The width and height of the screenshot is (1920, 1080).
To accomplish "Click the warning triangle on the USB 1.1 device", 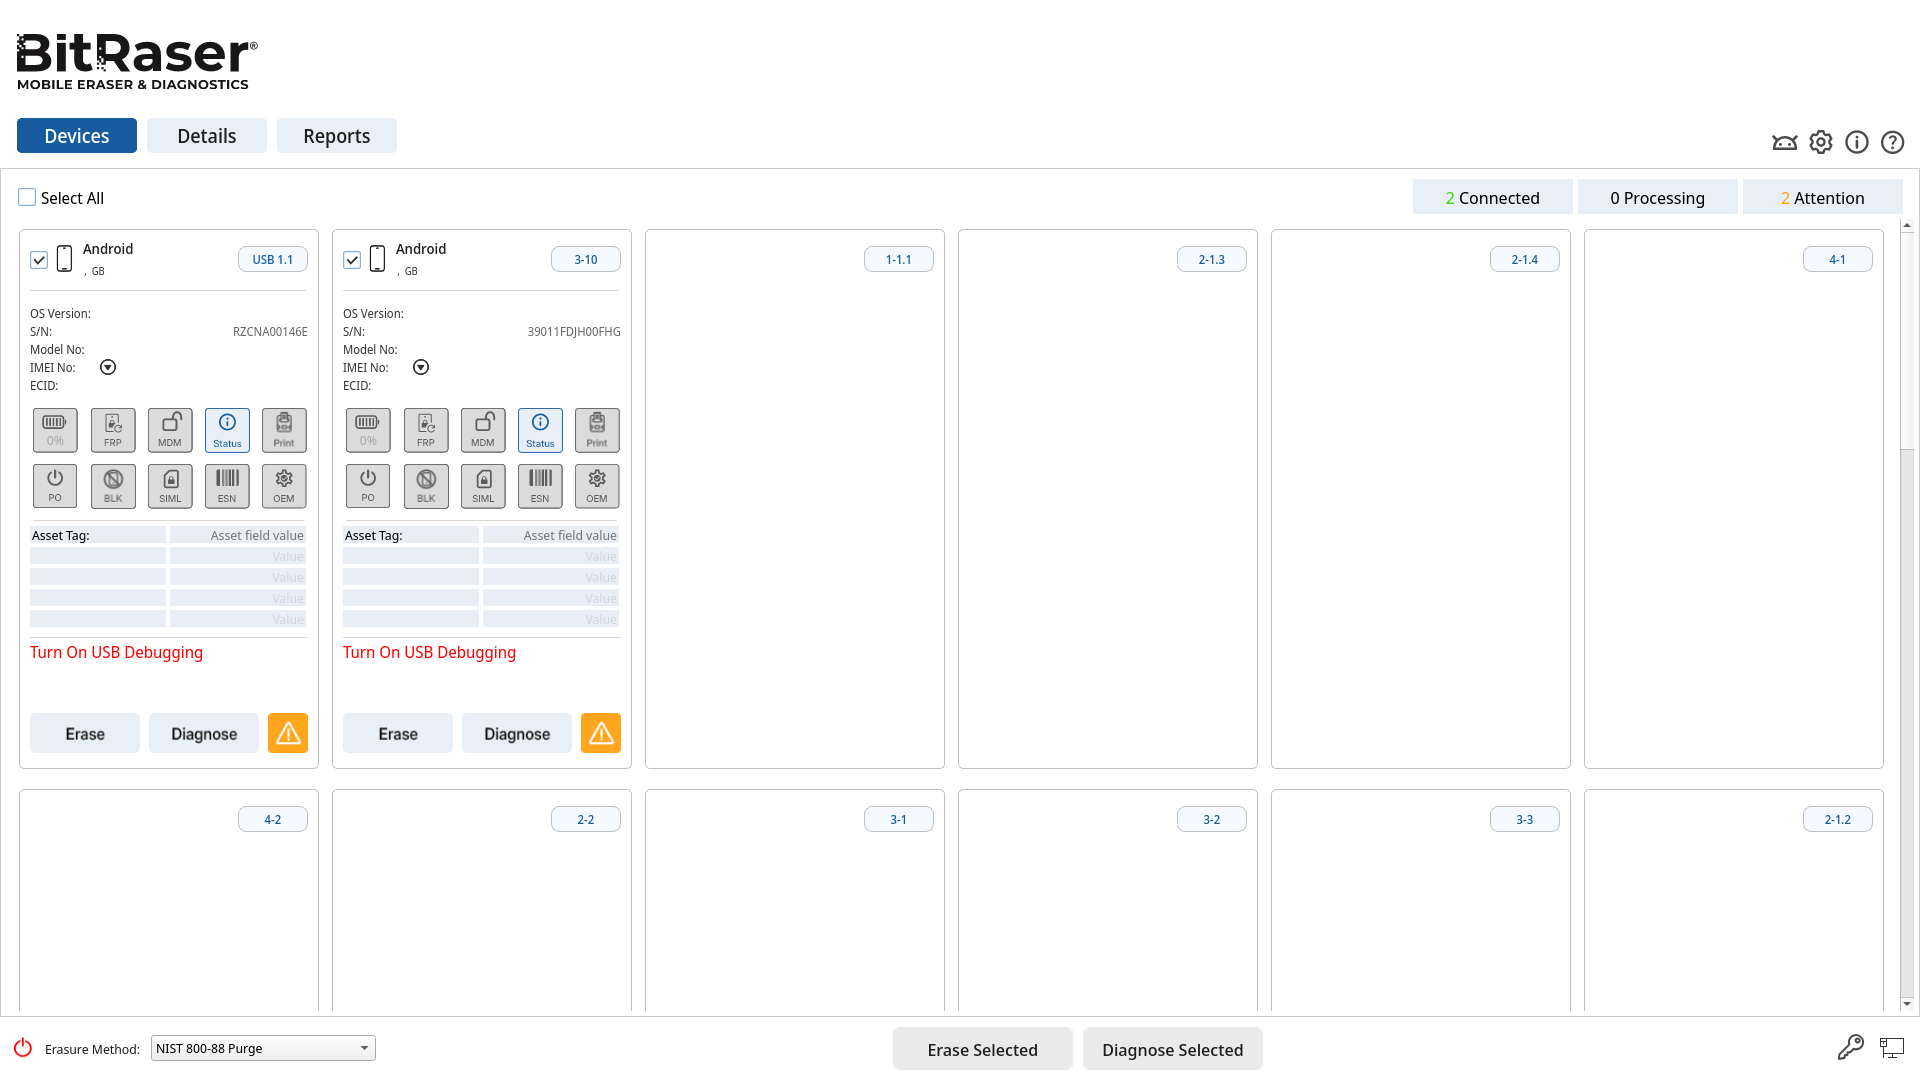I will [x=288, y=733].
